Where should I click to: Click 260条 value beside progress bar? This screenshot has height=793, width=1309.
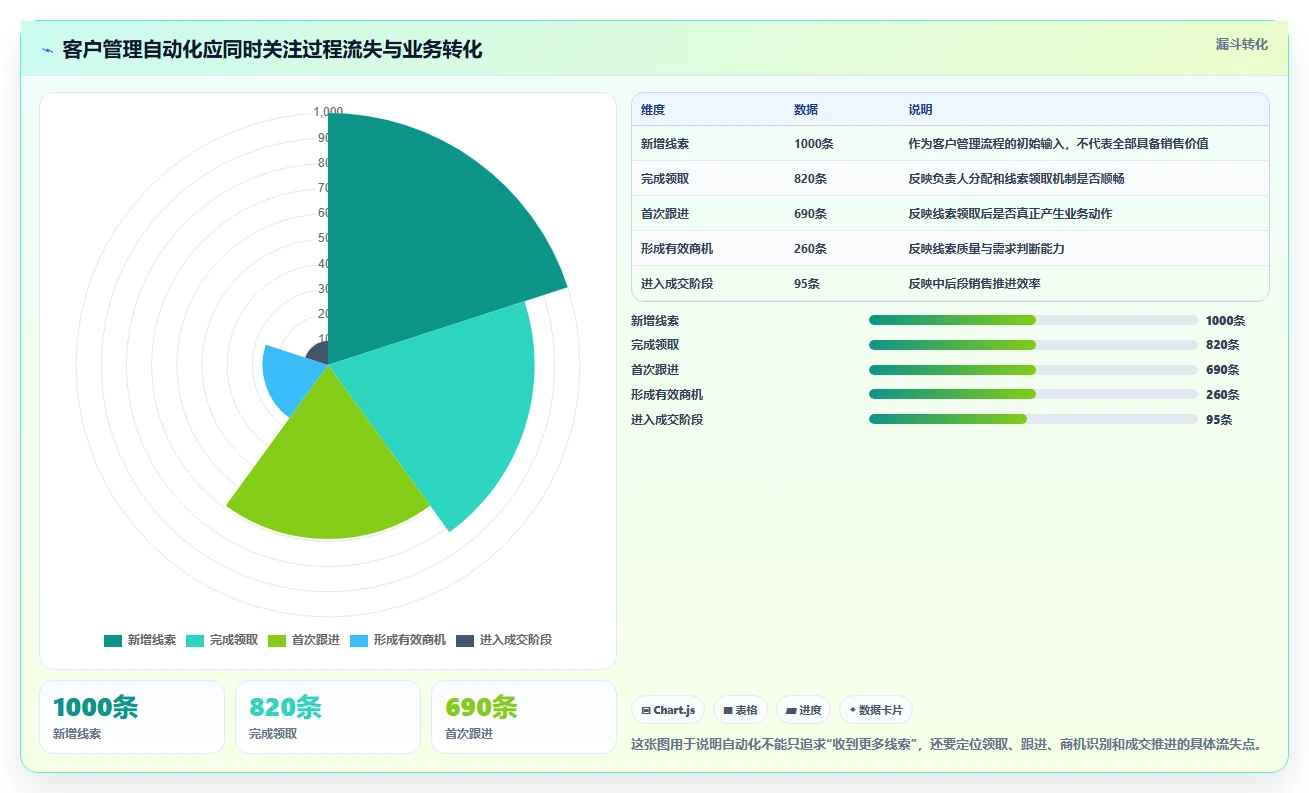pos(1223,395)
